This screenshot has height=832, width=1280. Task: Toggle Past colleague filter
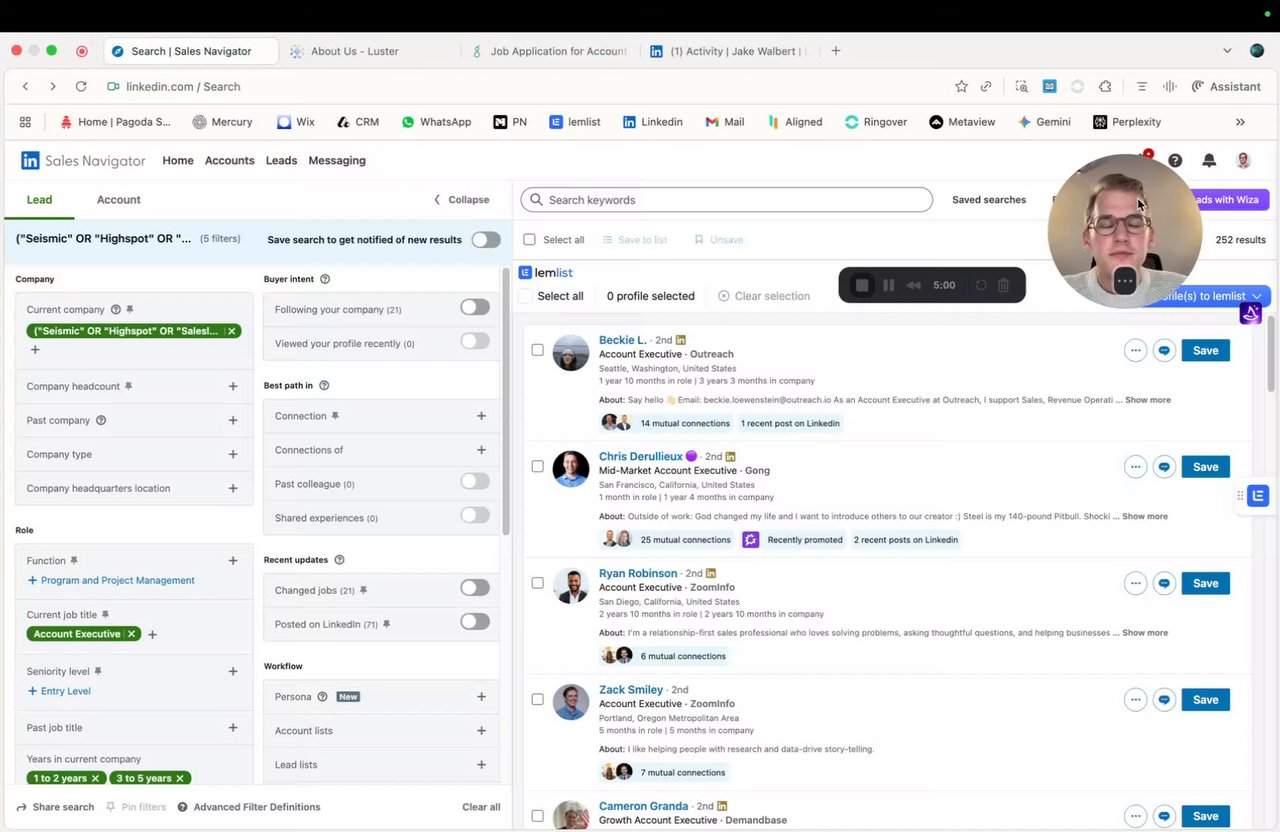[x=475, y=482]
